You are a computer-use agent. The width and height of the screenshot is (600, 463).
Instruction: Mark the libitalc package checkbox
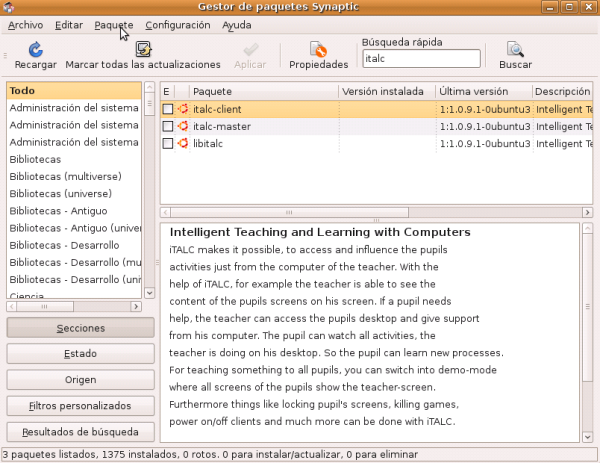(168, 143)
